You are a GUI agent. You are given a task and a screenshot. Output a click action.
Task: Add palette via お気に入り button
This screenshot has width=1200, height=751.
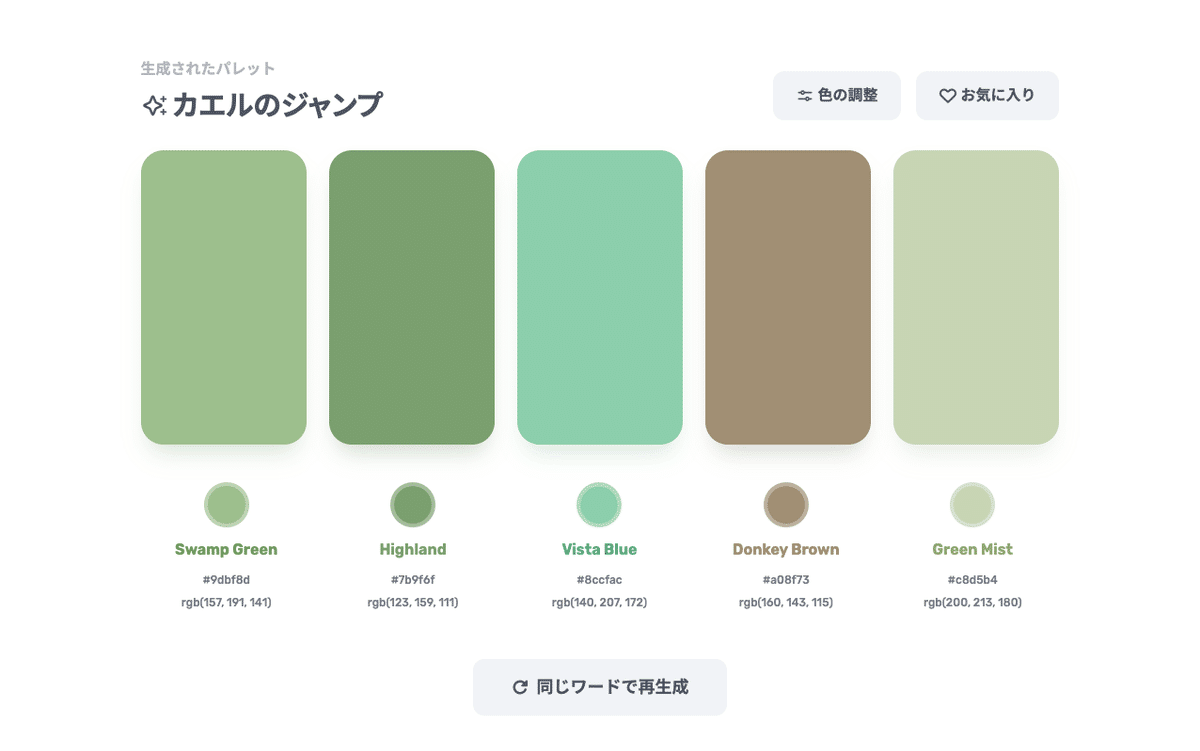(x=987, y=96)
